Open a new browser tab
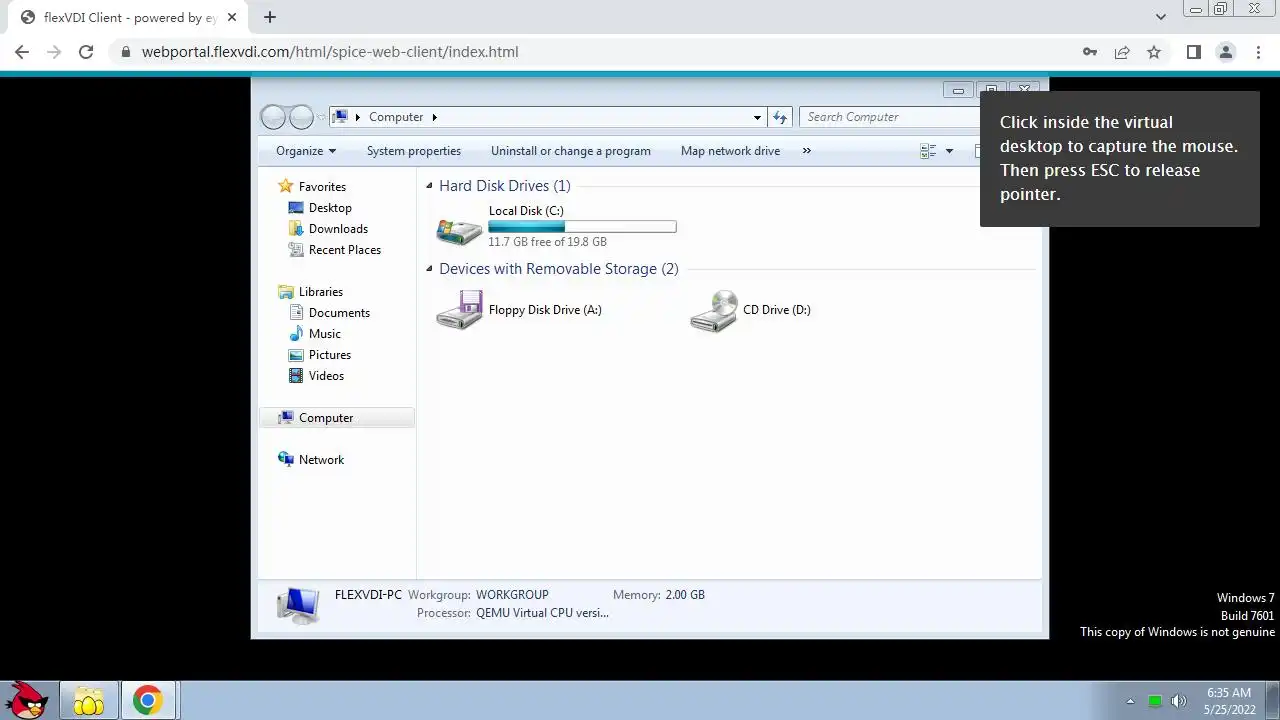Screen dimensions: 1280x720 [270, 17]
